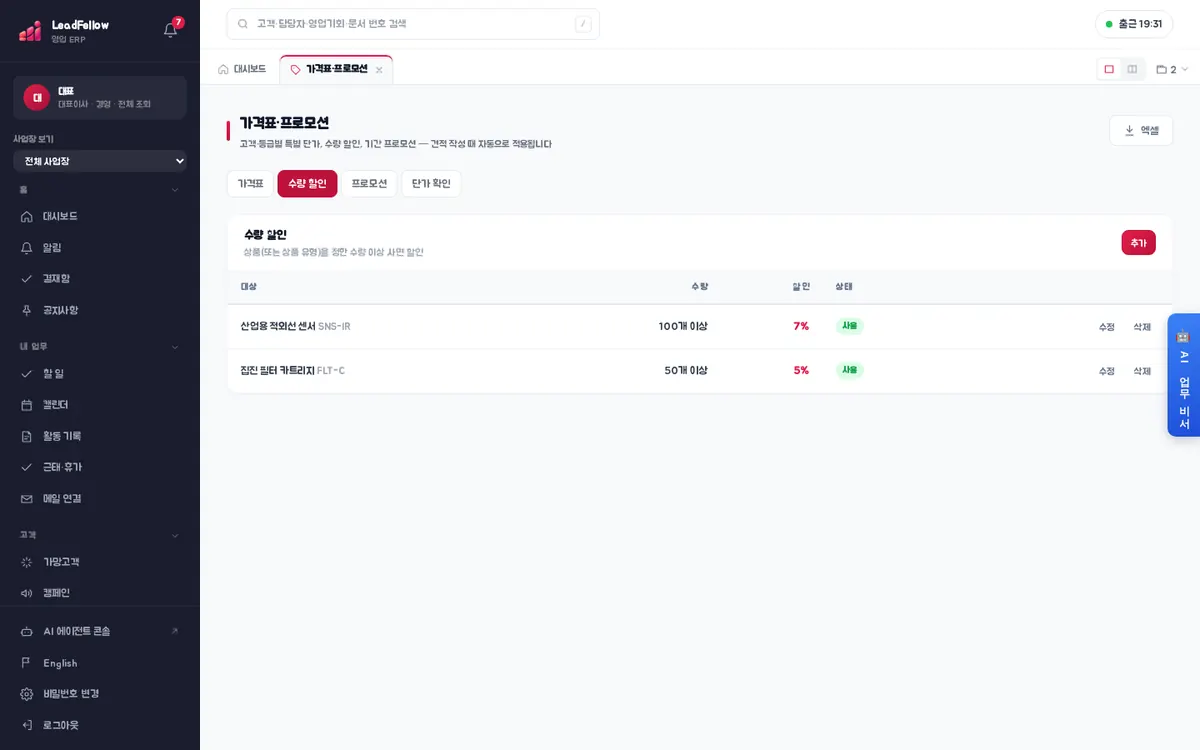Select the 가격표·프로모션 tab
1200x750 pixels.
point(336,69)
